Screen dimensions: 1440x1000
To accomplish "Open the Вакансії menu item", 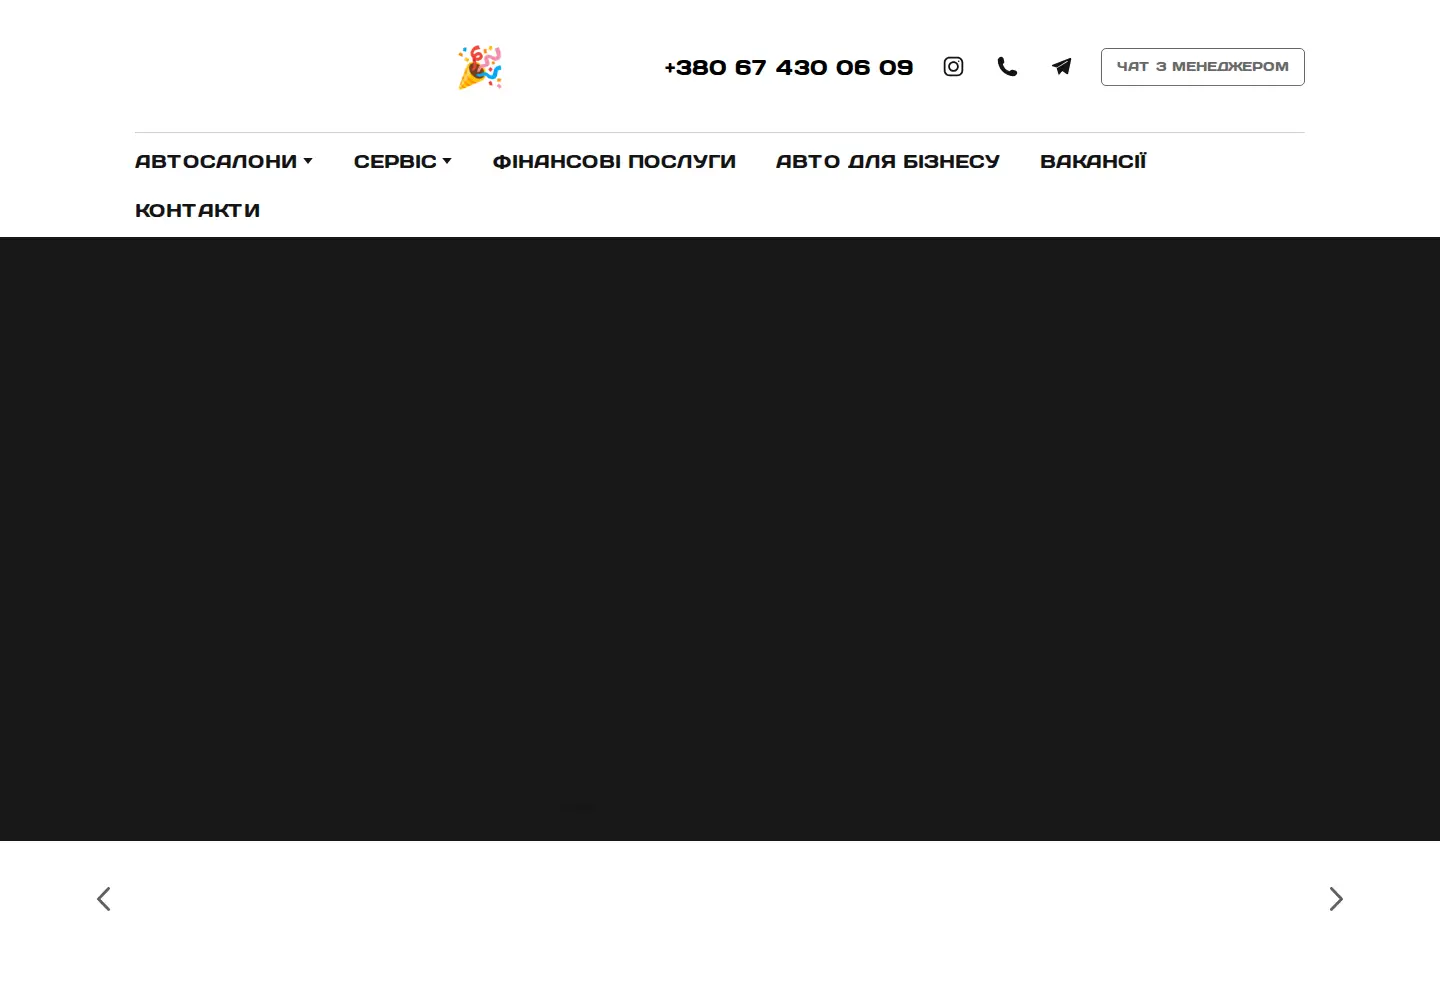I will tap(1093, 161).
